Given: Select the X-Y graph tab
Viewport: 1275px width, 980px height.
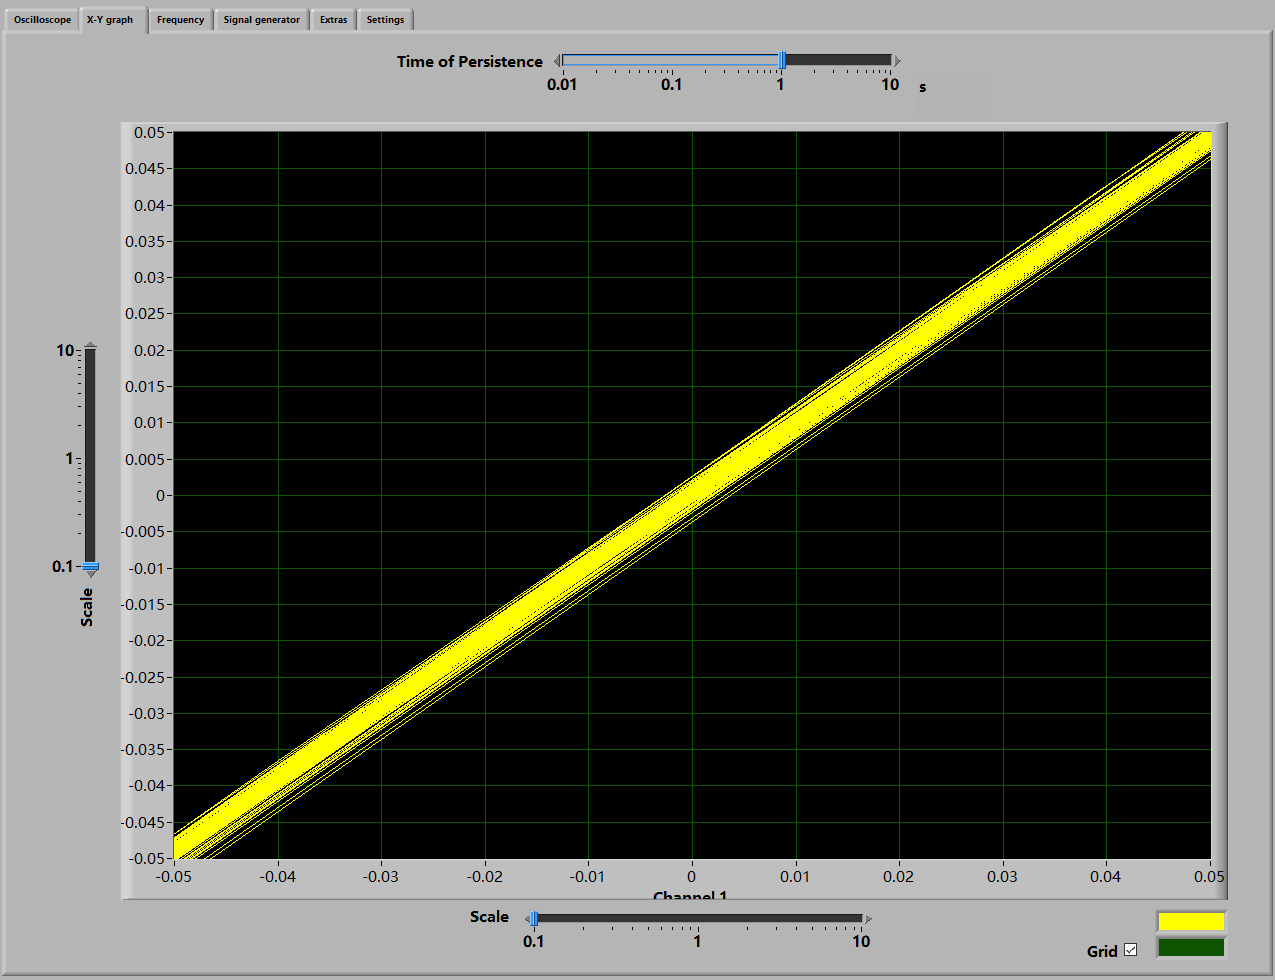Looking at the screenshot, I should coord(110,20).
